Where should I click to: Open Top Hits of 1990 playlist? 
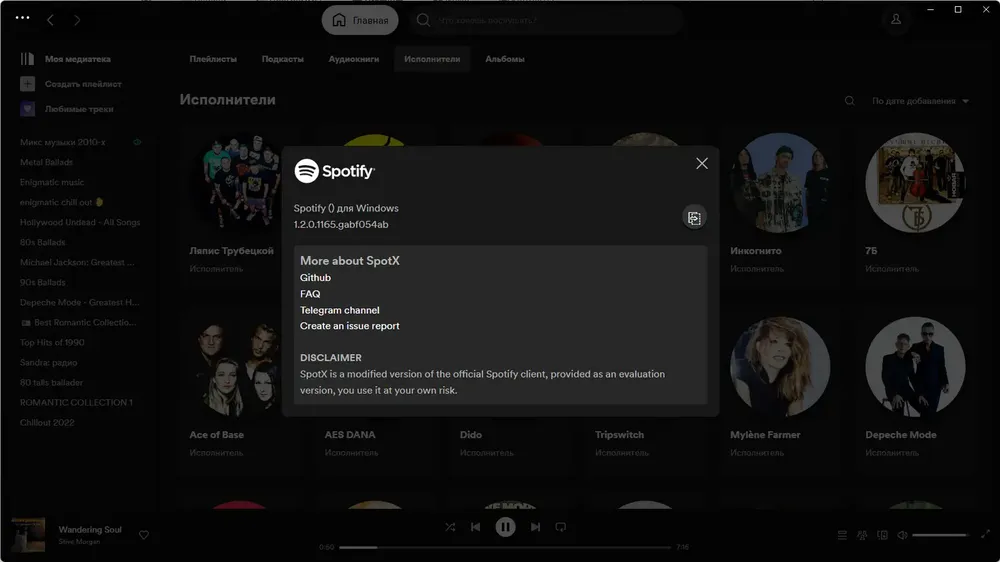[52, 343]
